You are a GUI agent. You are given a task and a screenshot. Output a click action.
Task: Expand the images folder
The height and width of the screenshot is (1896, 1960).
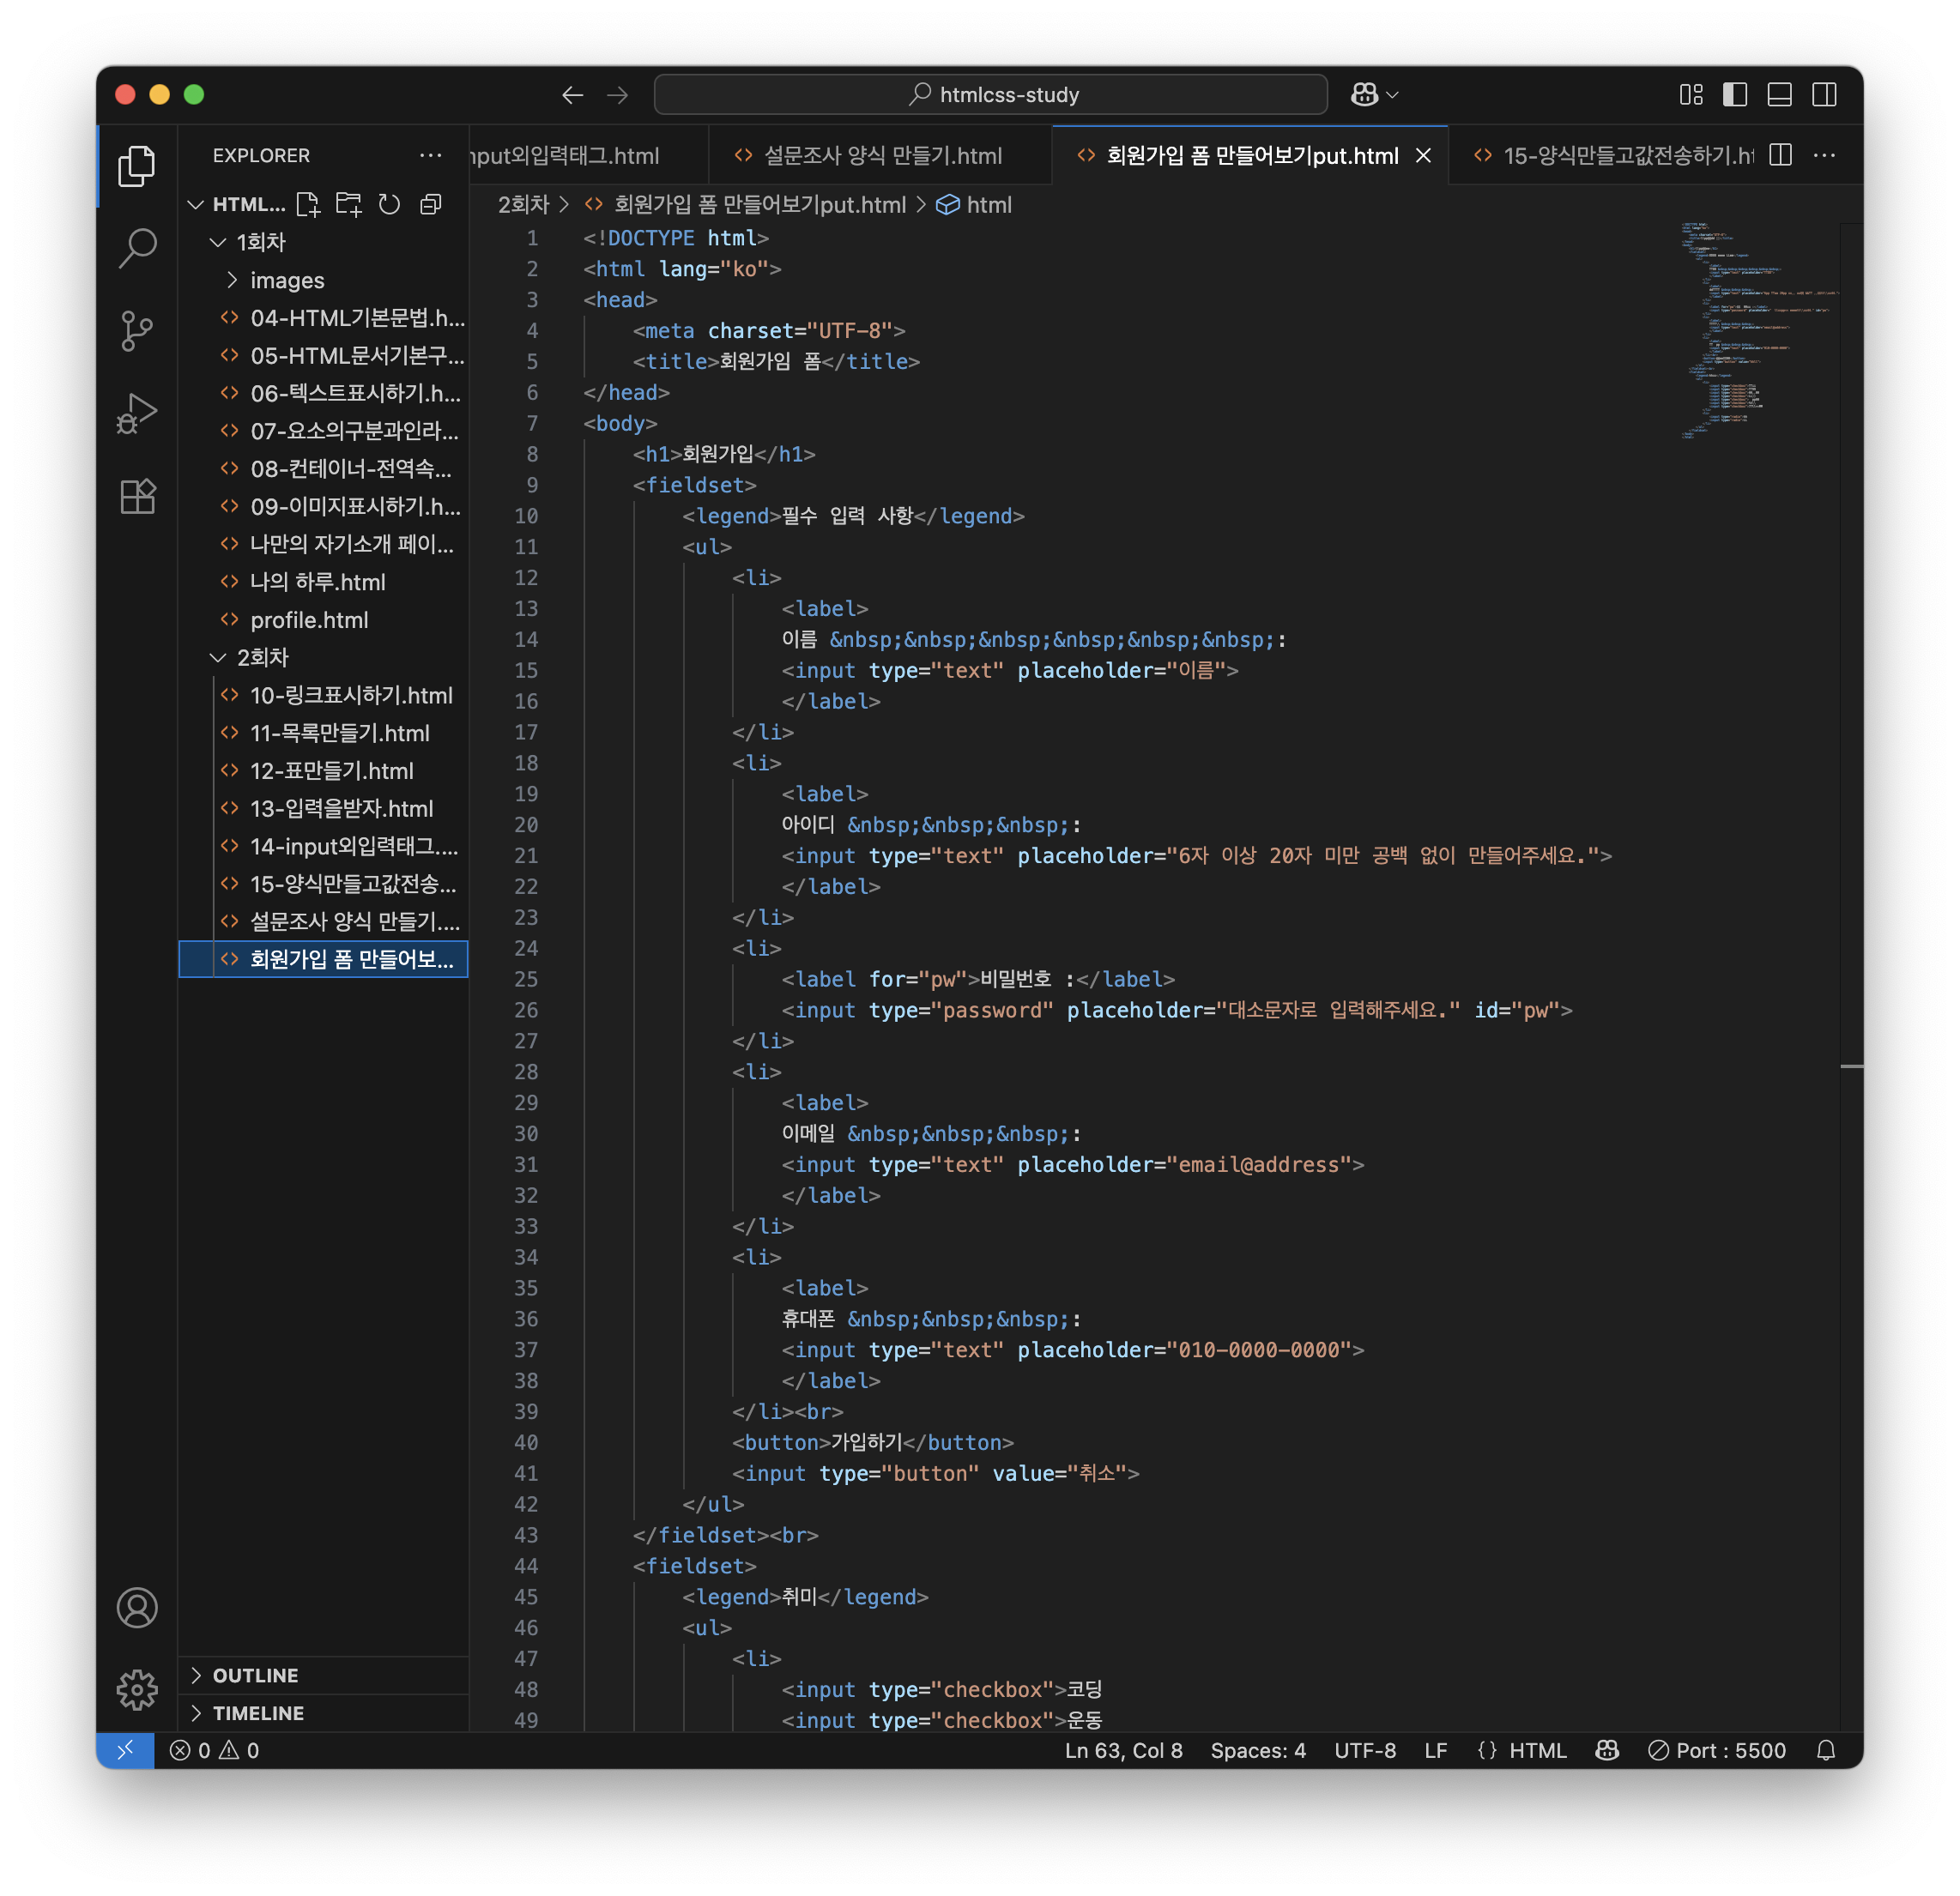tap(286, 280)
